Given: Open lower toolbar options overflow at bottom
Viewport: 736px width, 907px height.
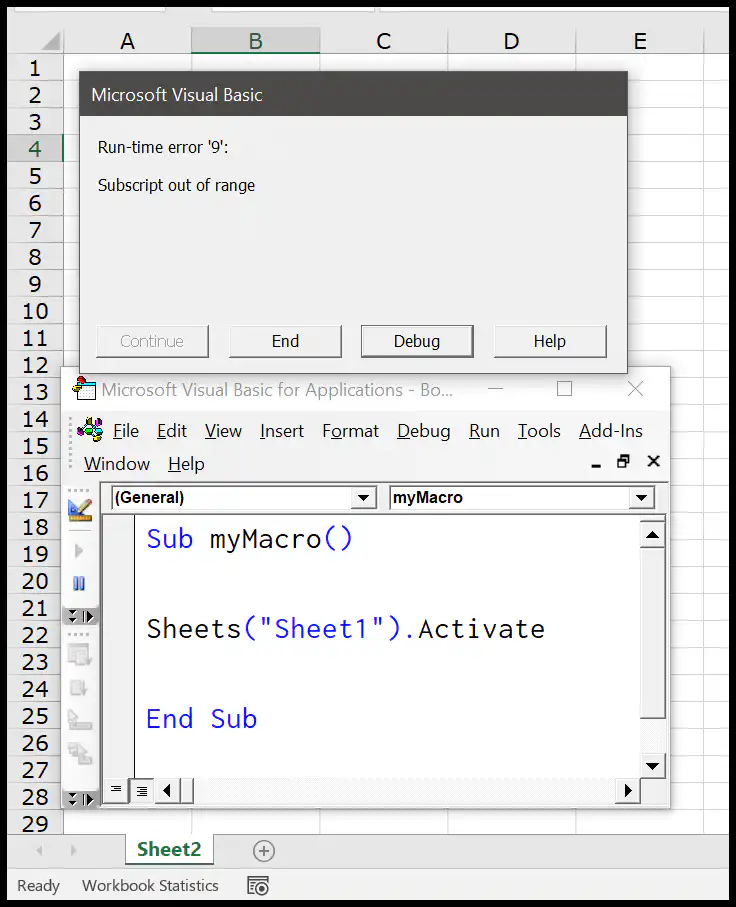Looking at the screenshot, I should (x=80, y=799).
